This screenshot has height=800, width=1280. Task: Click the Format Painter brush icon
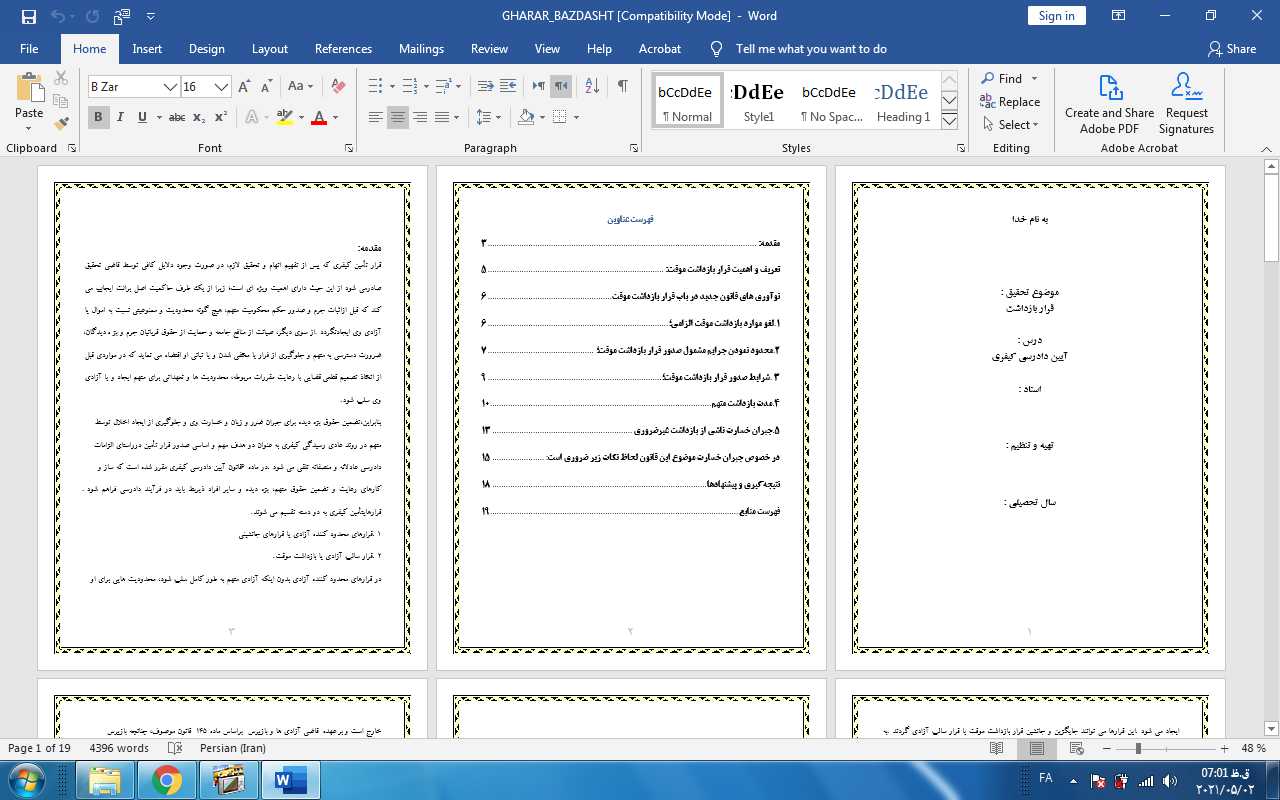pos(61,124)
